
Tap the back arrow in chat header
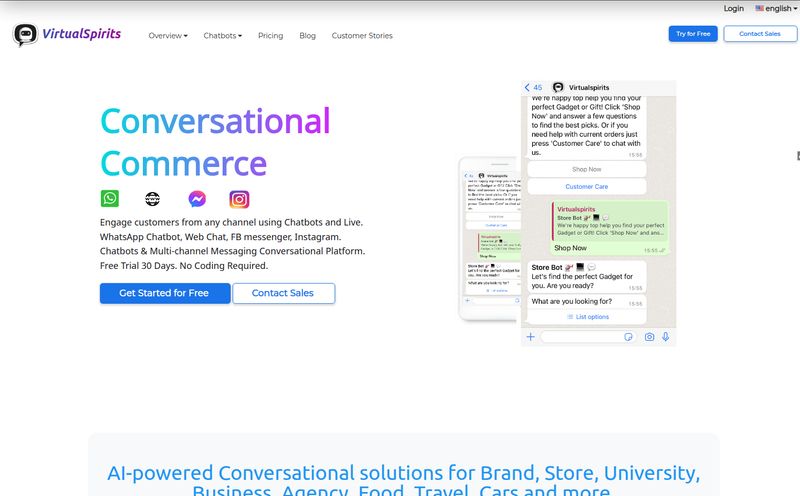527,87
